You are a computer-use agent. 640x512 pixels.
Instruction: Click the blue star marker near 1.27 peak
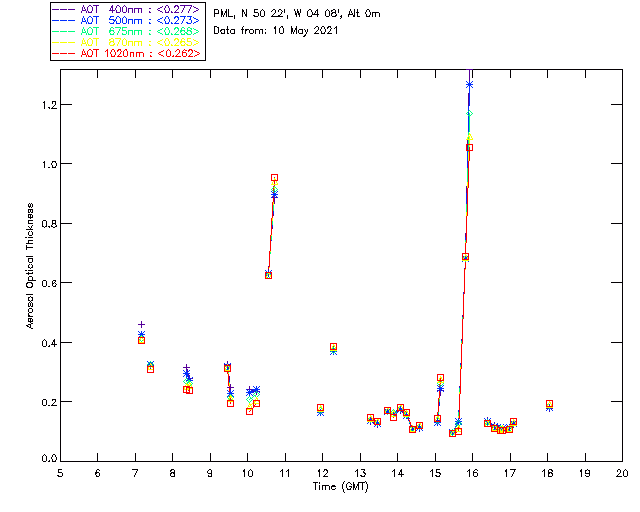coord(469,85)
